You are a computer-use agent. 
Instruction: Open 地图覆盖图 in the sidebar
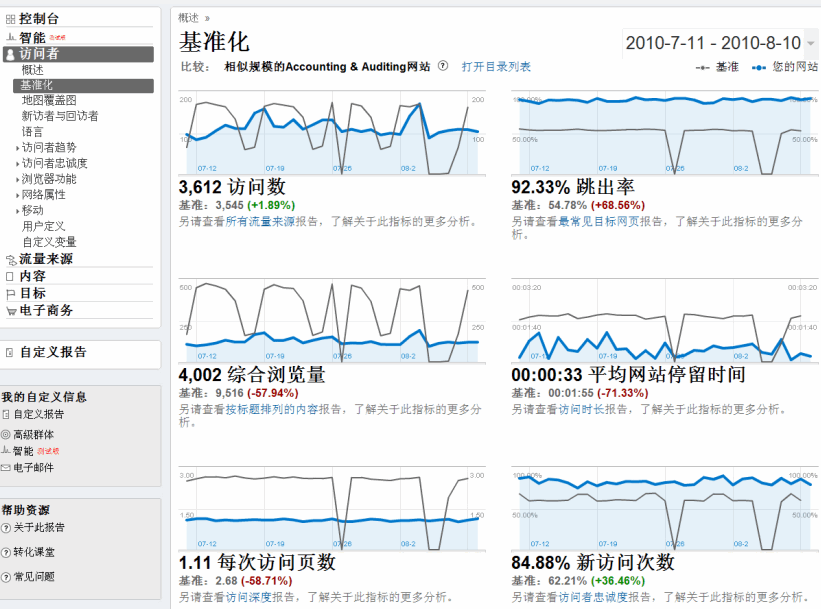point(49,100)
